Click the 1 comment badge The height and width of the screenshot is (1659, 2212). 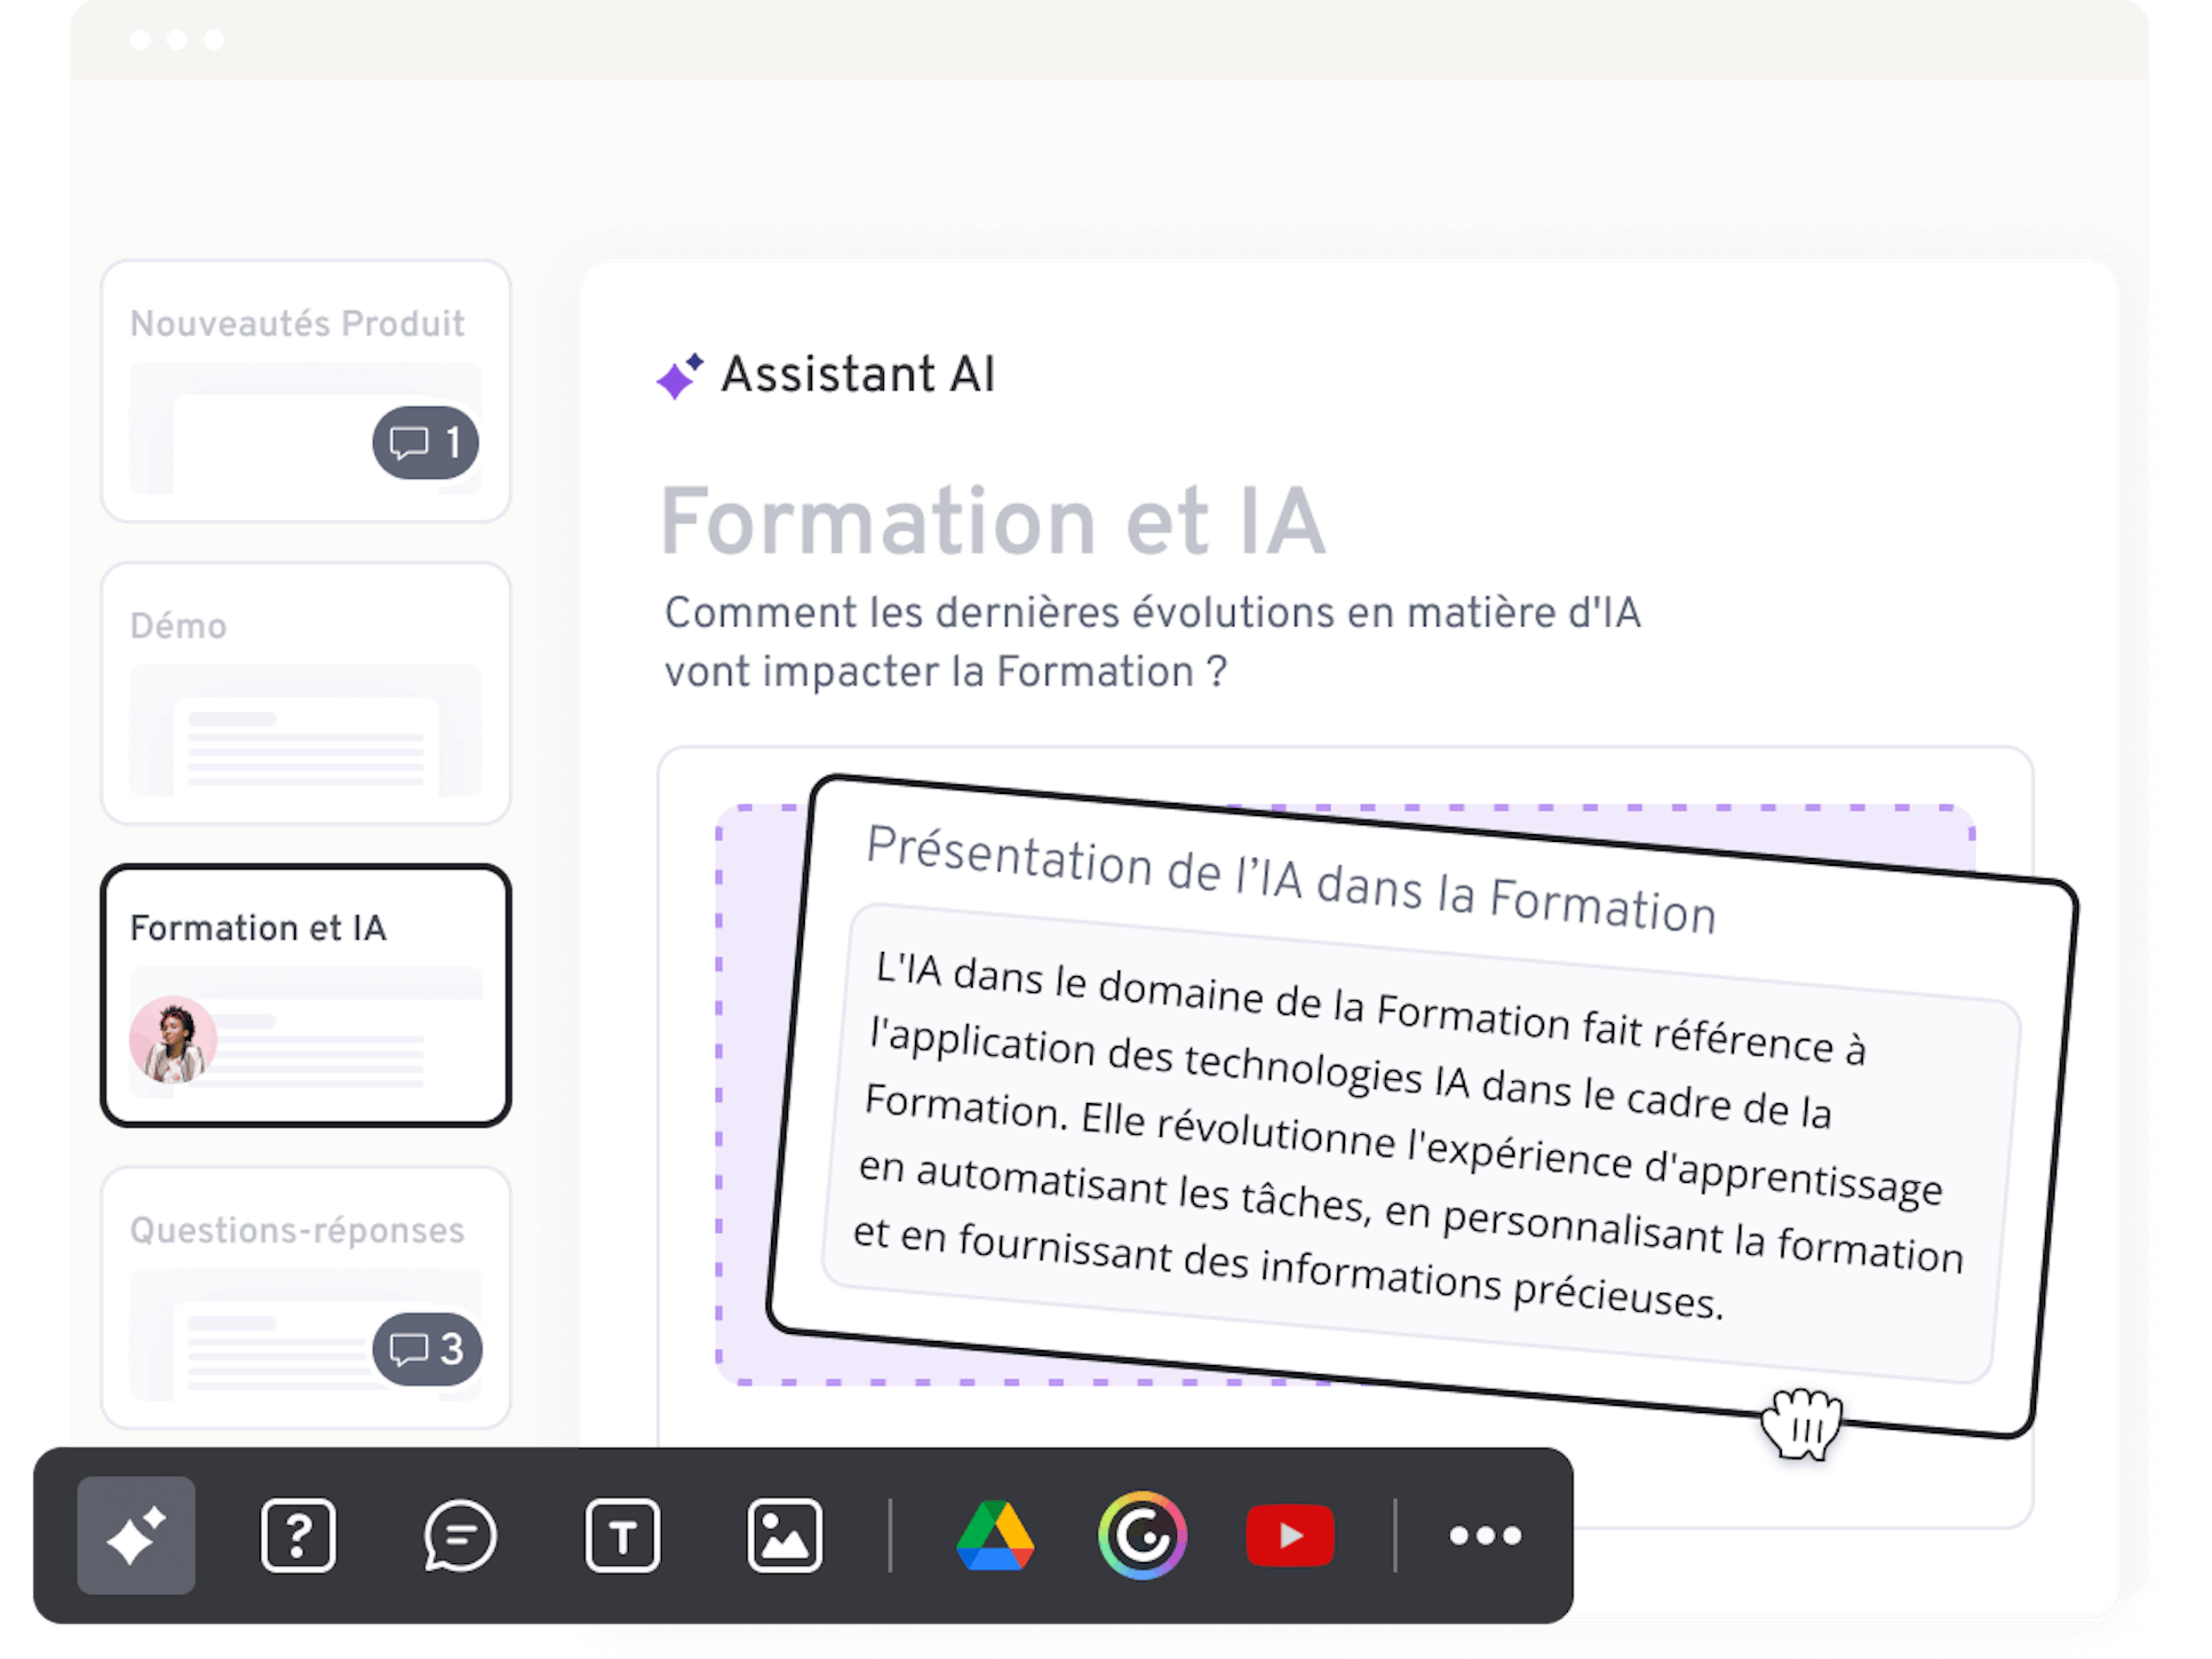(426, 442)
